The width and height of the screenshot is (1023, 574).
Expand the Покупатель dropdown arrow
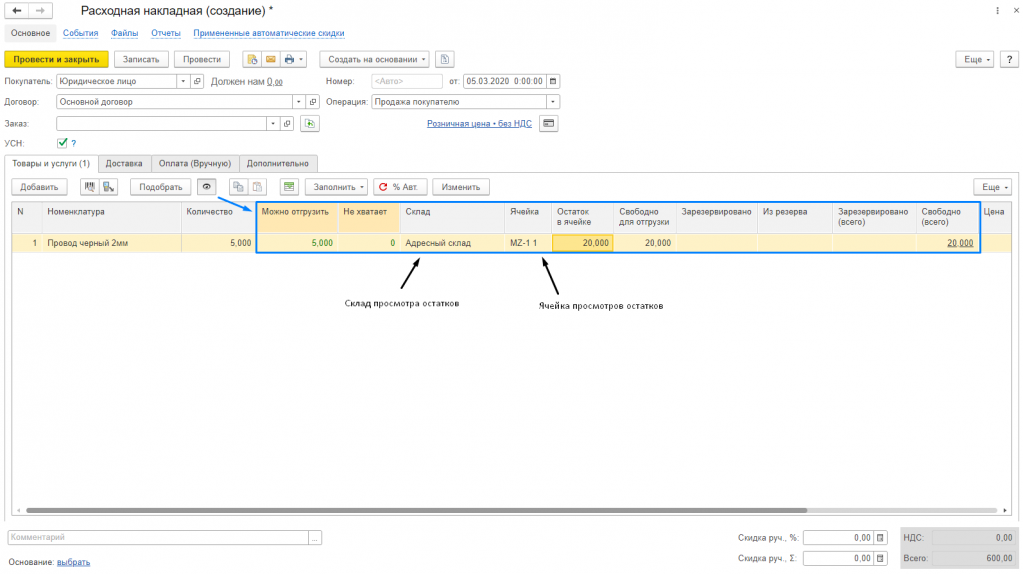183,82
